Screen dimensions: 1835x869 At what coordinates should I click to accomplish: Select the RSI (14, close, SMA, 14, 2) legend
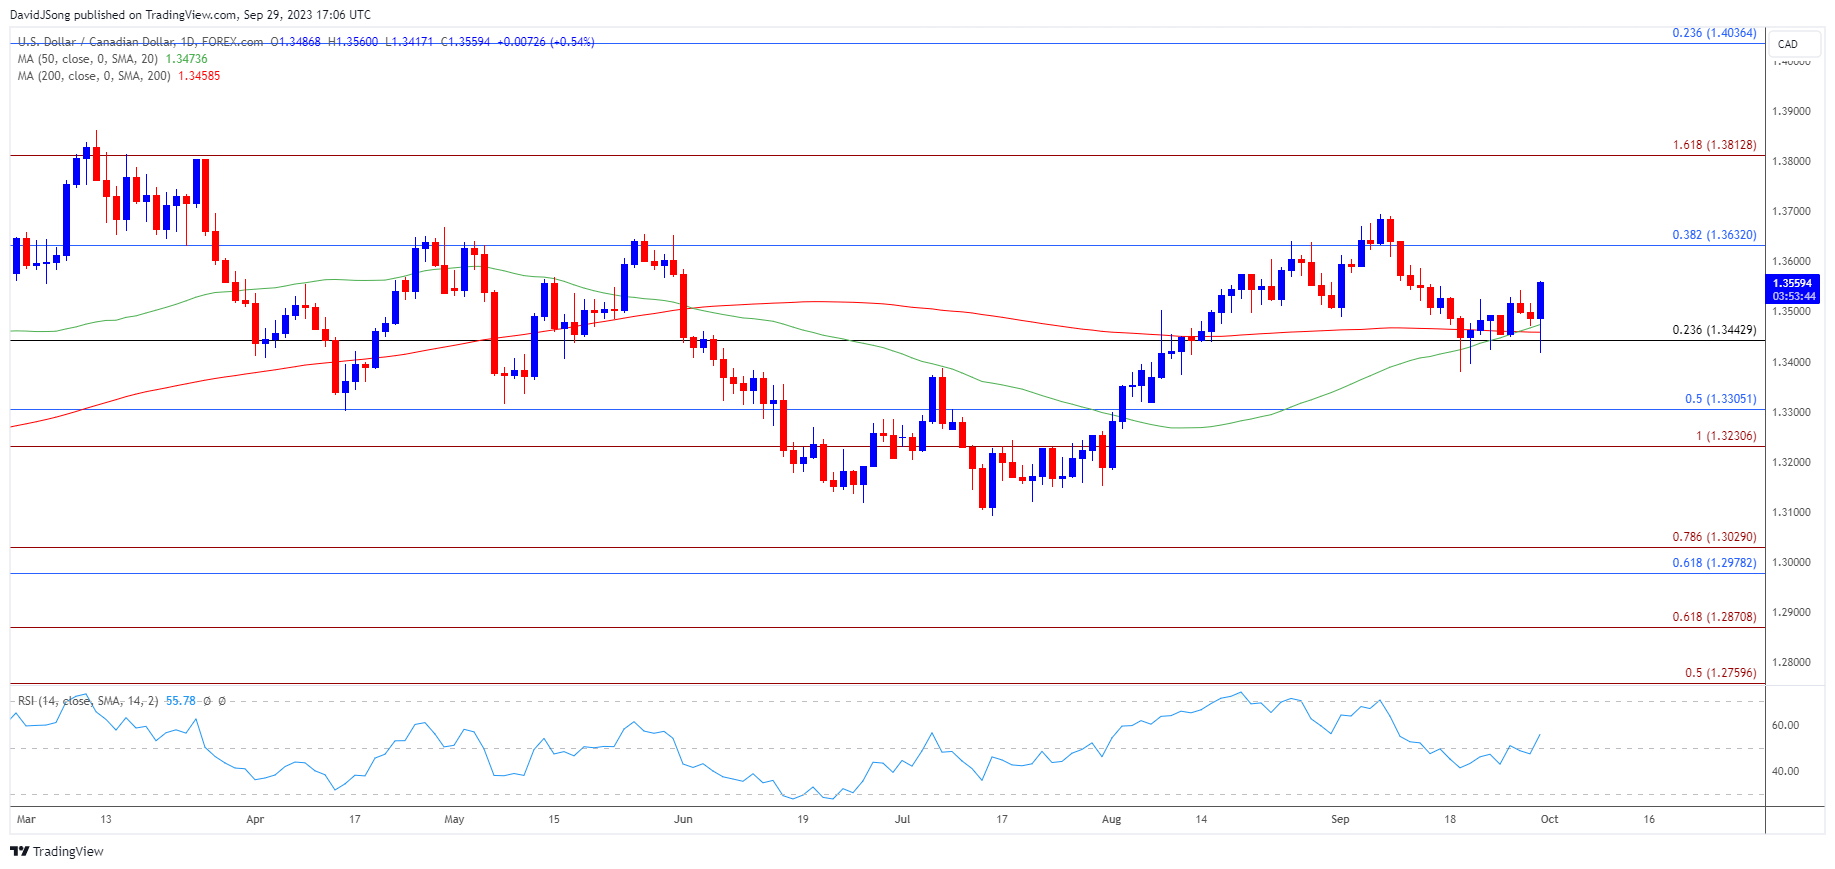tap(88, 701)
